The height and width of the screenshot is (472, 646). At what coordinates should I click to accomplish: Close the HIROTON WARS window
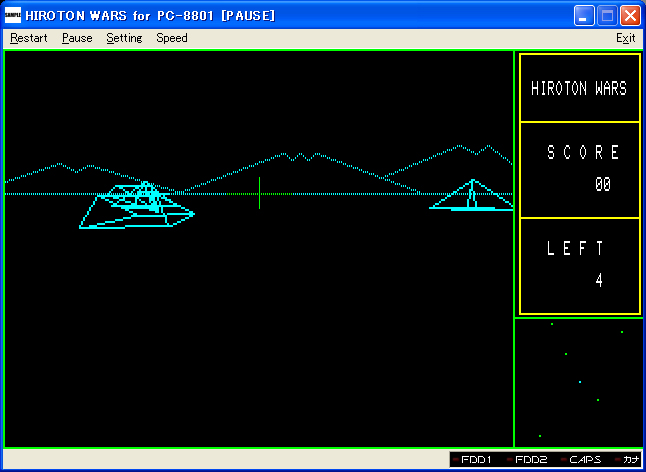point(630,16)
